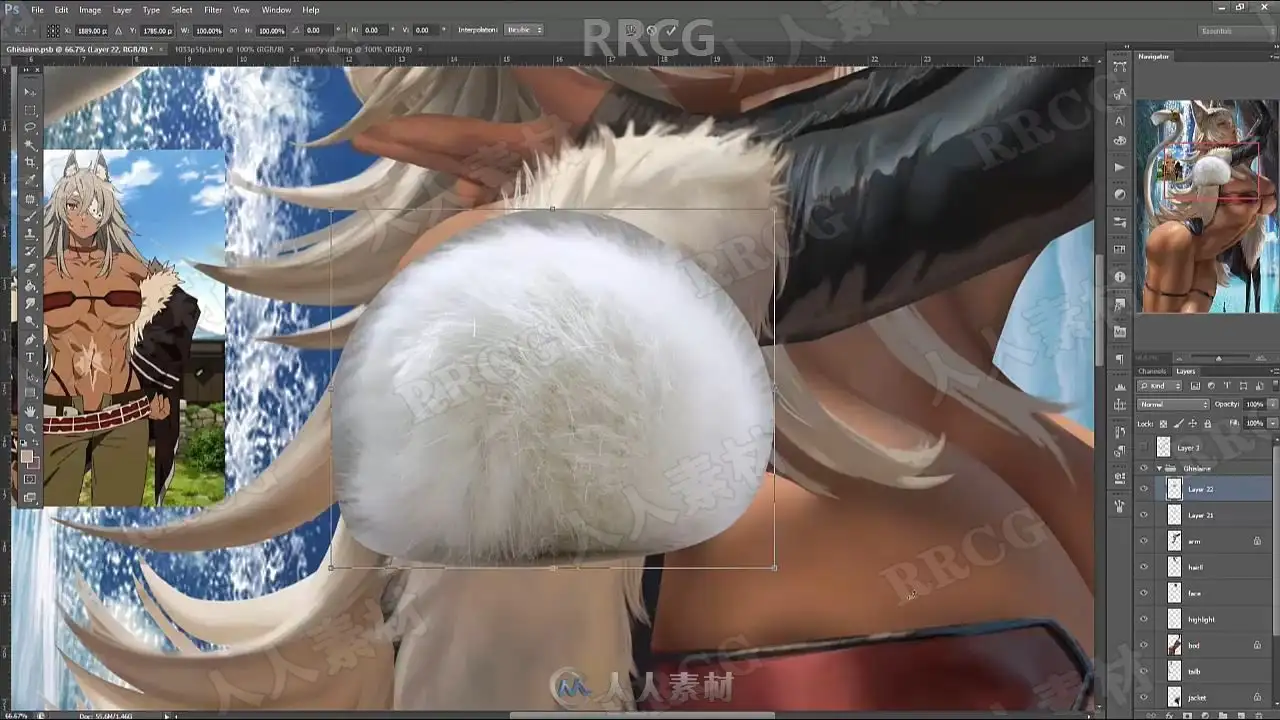The height and width of the screenshot is (720, 1280).
Task: Cancel the transform in the options bar
Action: click(x=652, y=30)
